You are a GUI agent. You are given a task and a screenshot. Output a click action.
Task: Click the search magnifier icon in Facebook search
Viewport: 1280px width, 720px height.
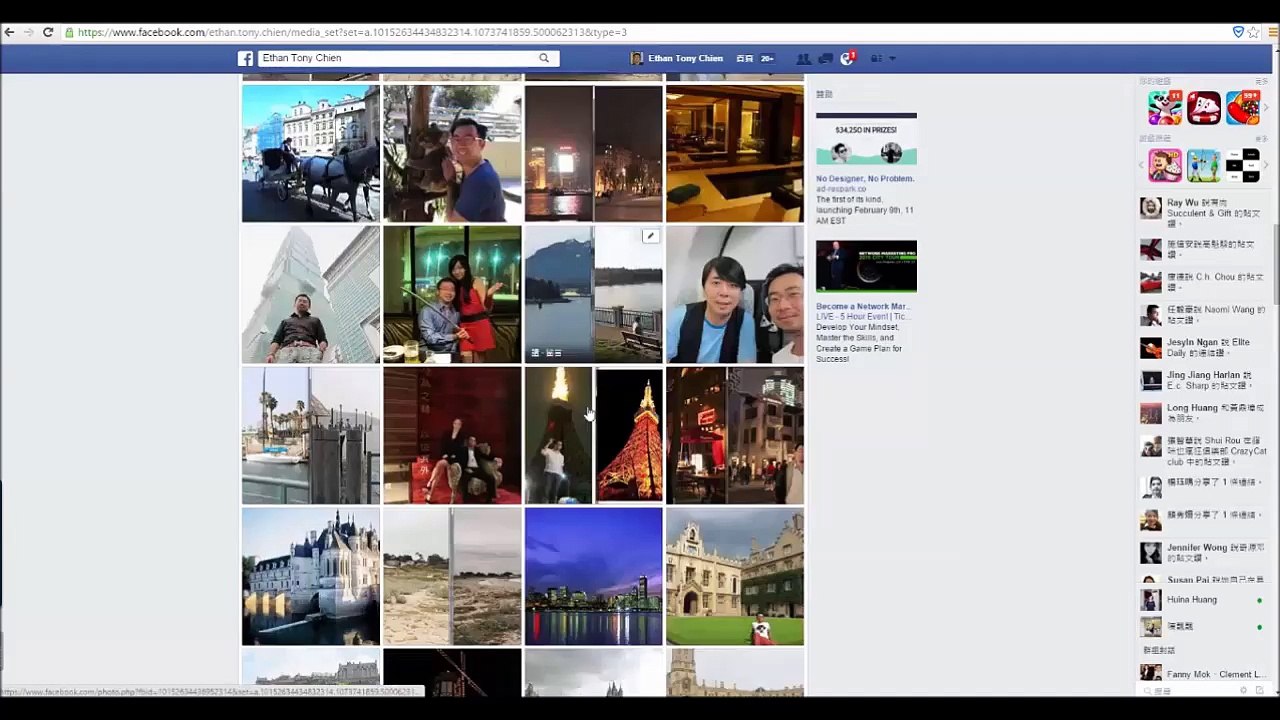coord(544,58)
